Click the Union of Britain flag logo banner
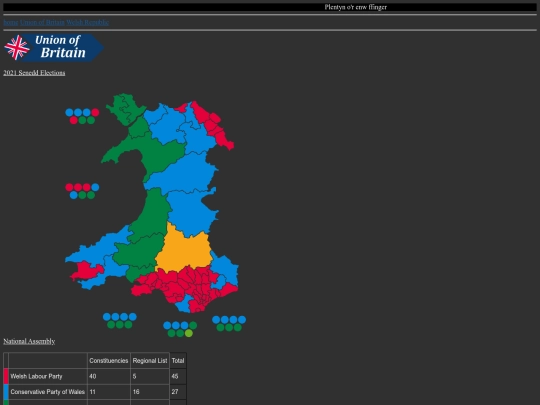540x405 pixels. point(54,48)
